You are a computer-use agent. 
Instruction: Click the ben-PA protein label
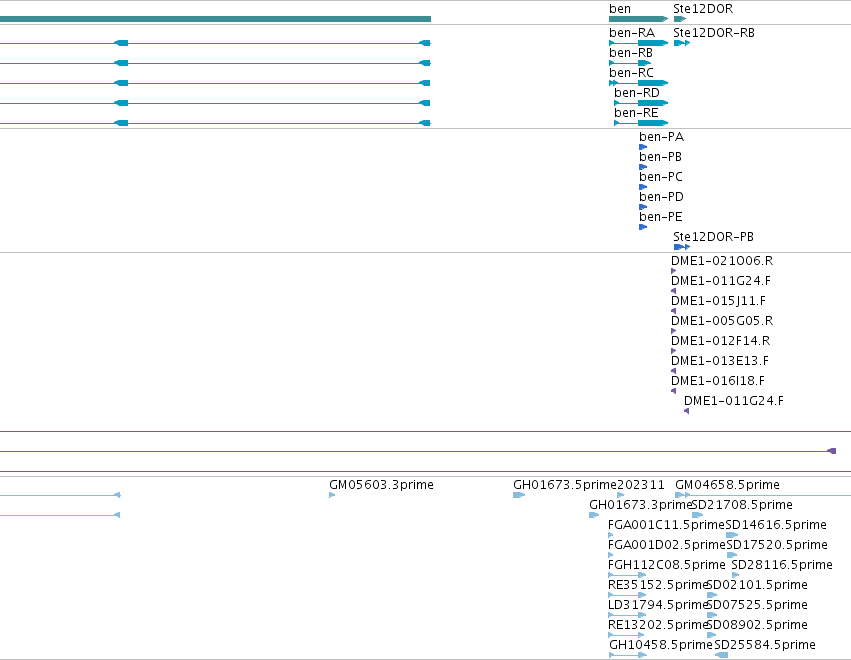tap(661, 137)
